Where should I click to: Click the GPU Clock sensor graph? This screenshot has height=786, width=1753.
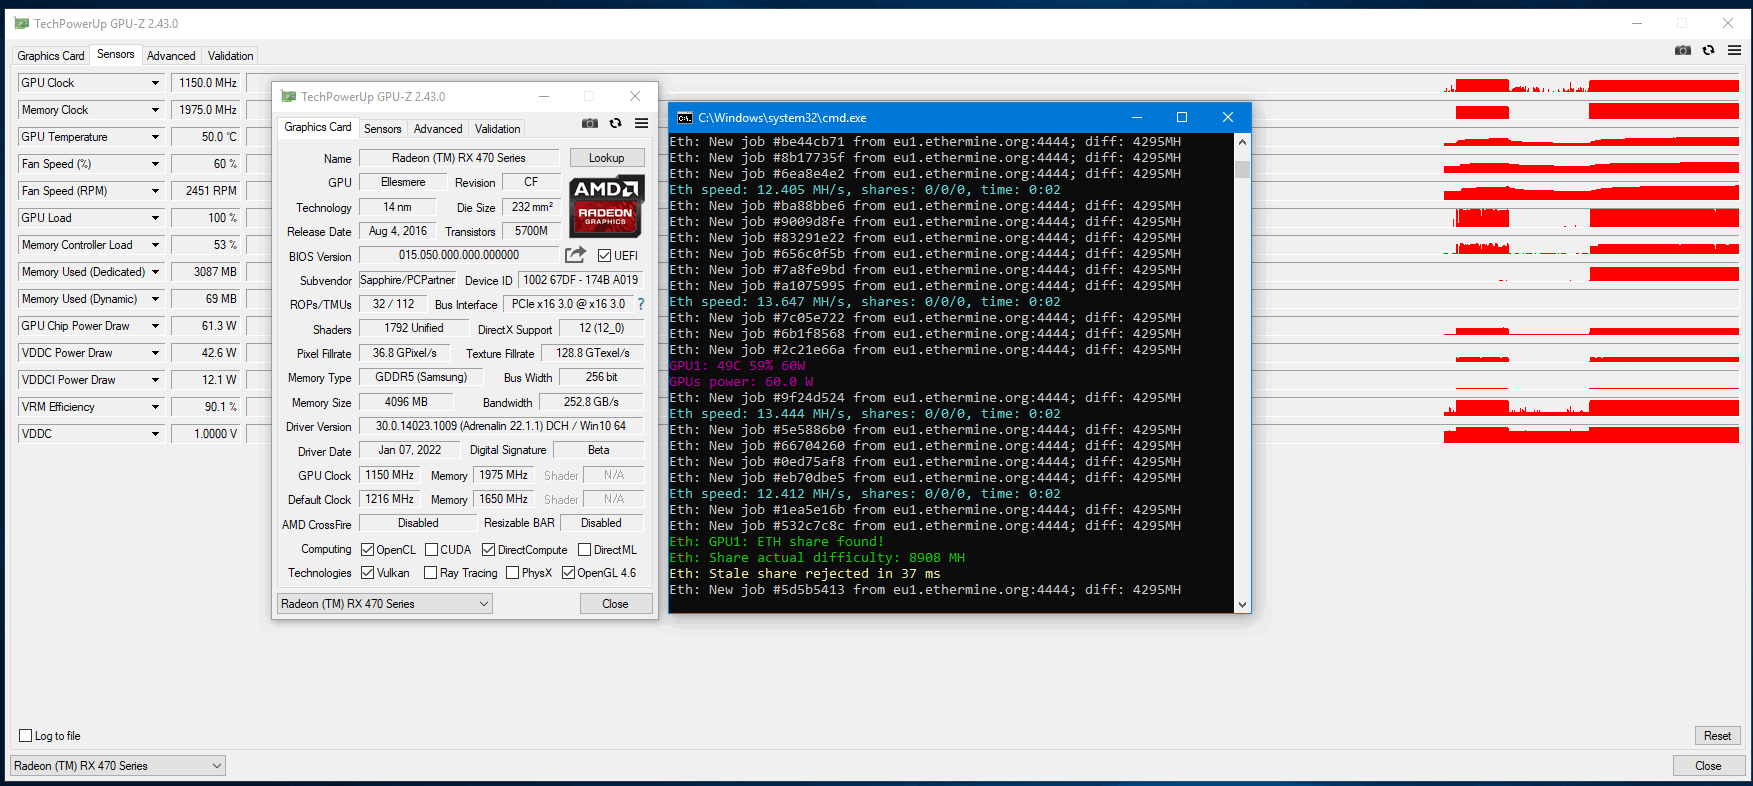pyautogui.click(x=993, y=83)
